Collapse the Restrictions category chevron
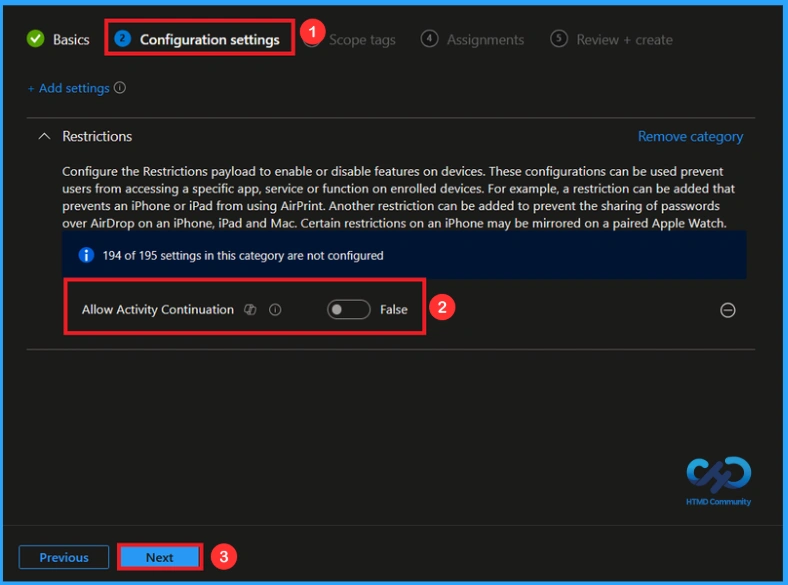 pyautogui.click(x=44, y=136)
